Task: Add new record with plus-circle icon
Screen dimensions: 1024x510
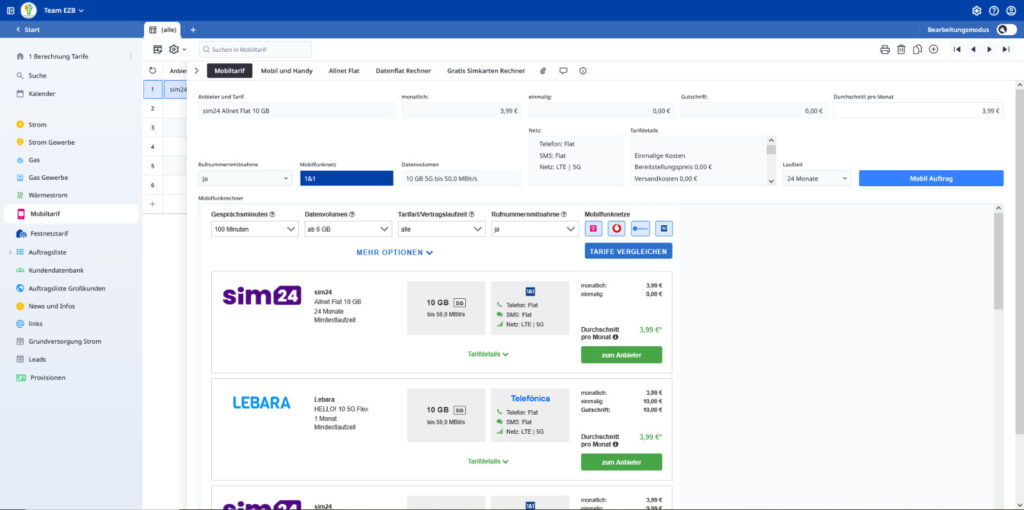Action: pyautogui.click(x=934, y=50)
